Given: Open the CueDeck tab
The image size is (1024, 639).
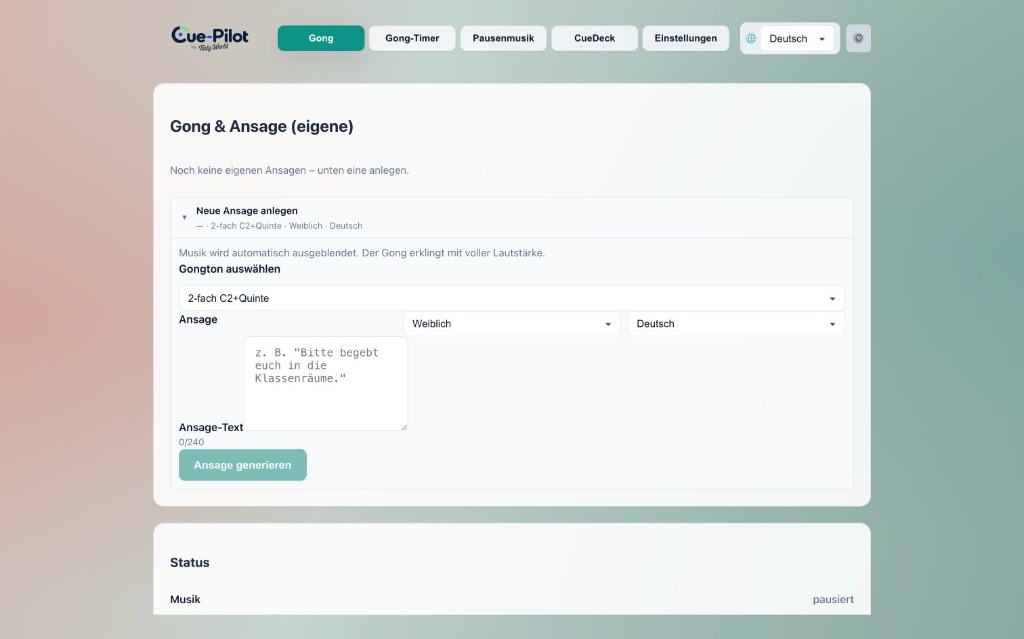Looking at the screenshot, I should coord(594,38).
